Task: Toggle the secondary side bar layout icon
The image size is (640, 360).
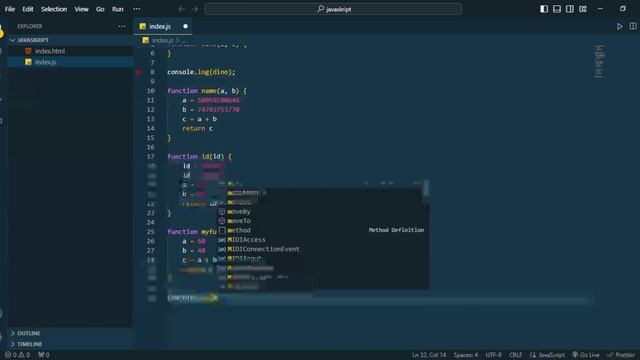Action: [570, 9]
